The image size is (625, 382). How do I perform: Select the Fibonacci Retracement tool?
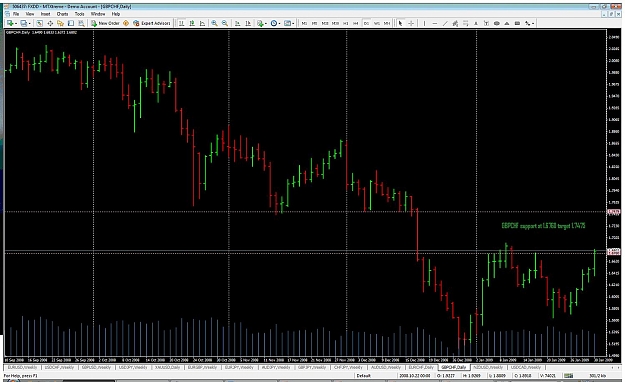pyautogui.click(x=465, y=23)
